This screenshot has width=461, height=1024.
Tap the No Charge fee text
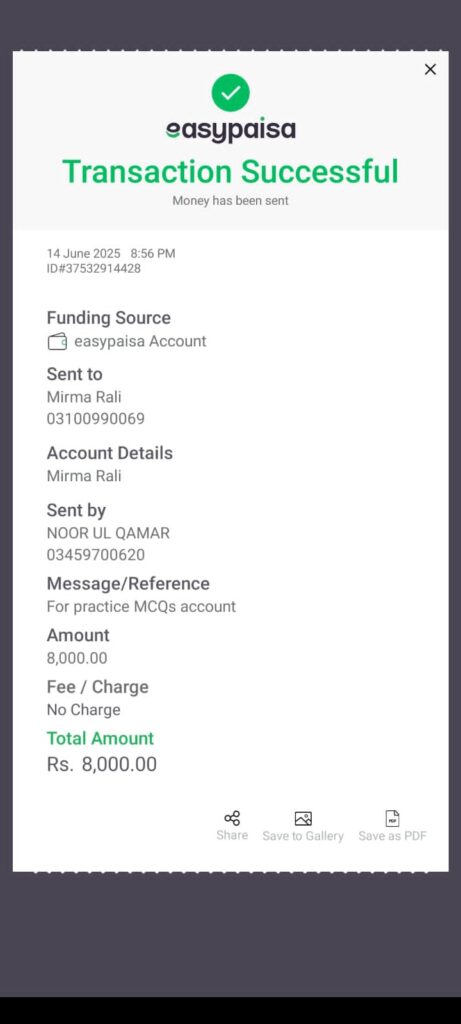84,710
